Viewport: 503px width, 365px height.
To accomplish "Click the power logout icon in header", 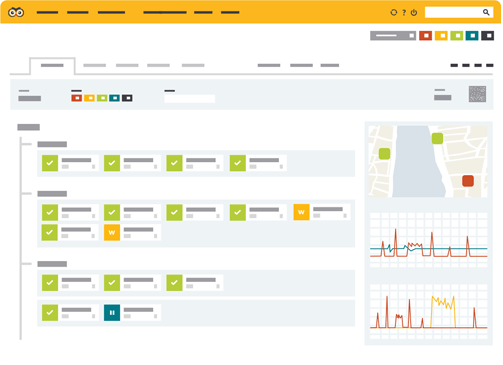I will pyautogui.click(x=414, y=12).
